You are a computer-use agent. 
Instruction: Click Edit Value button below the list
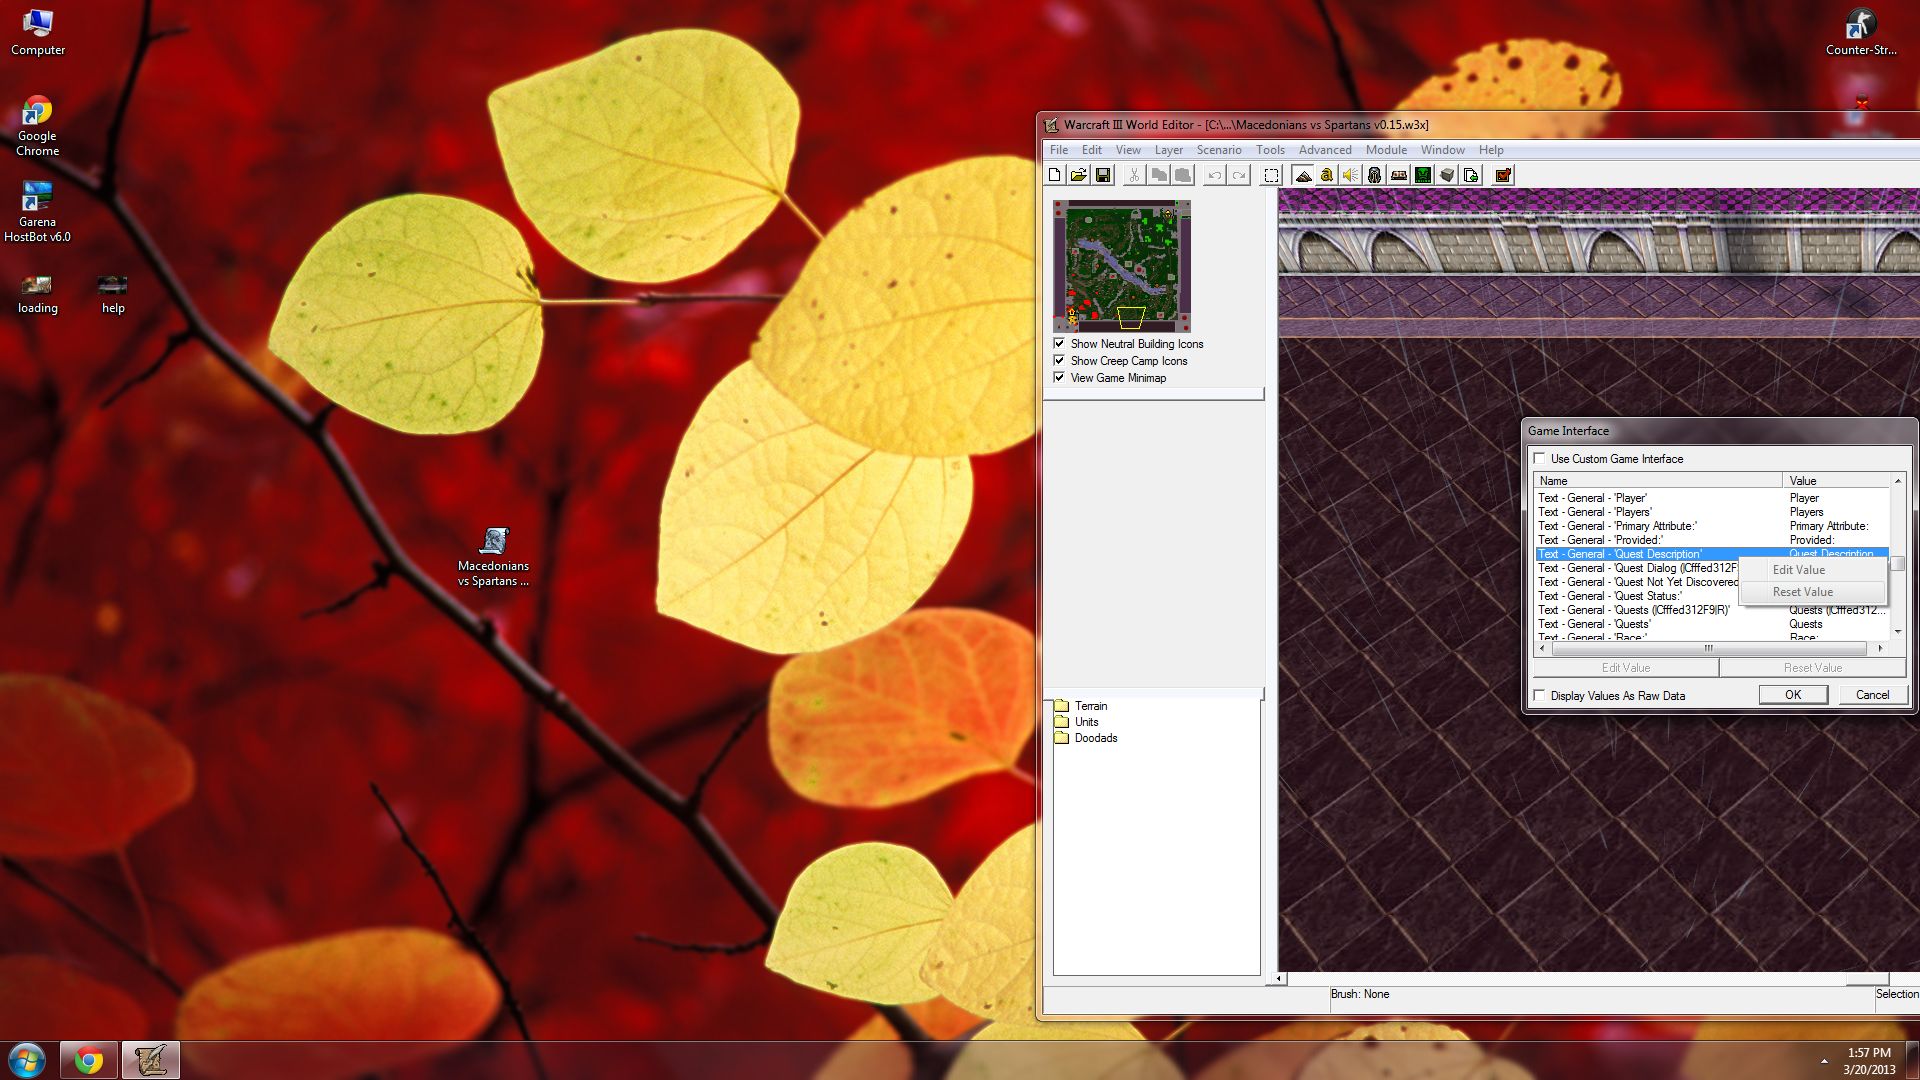click(x=1626, y=667)
